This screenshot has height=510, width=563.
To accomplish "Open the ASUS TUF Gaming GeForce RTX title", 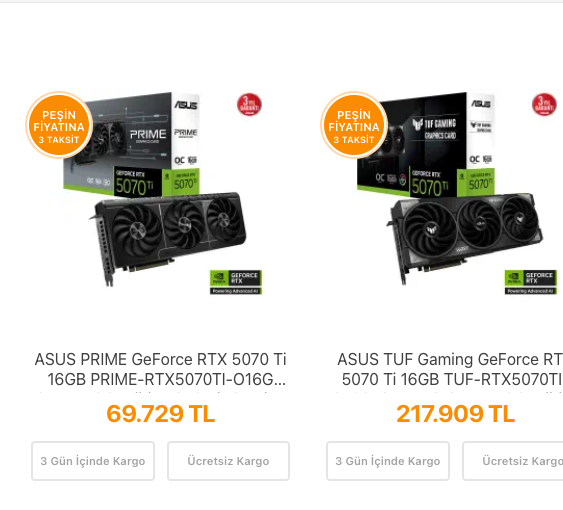I will (x=450, y=369).
